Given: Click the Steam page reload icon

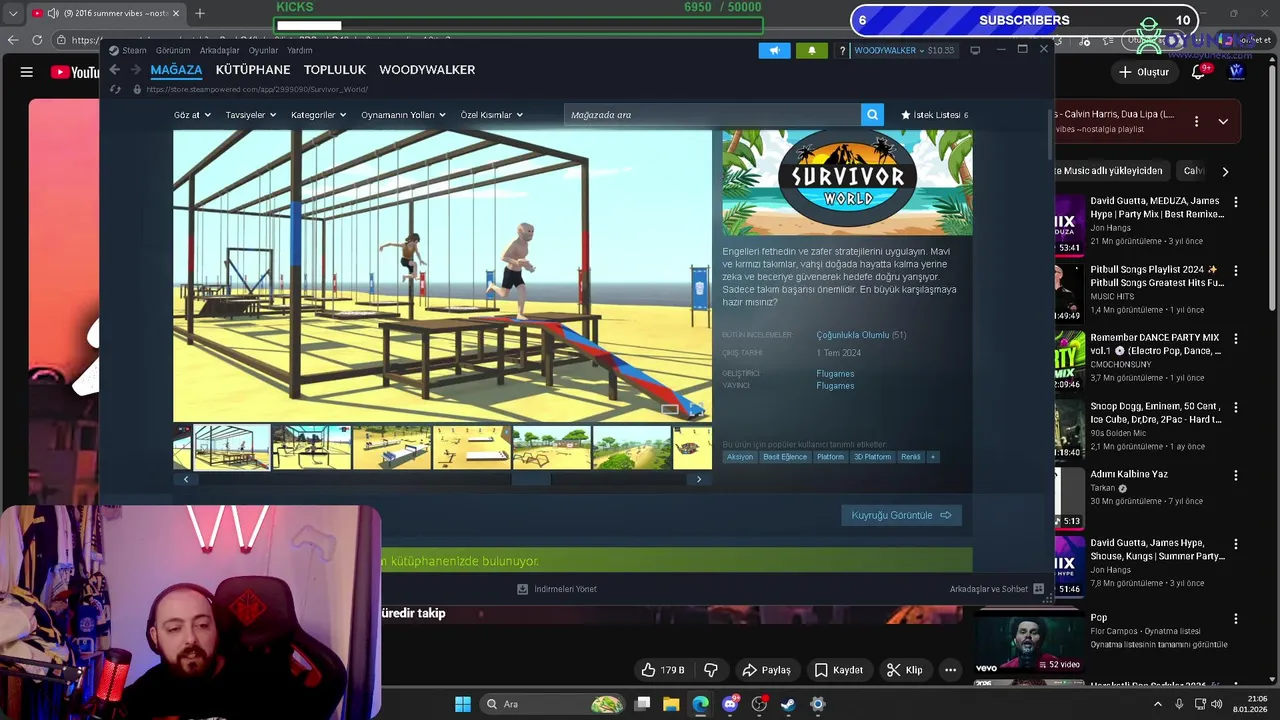Looking at the screenshot, I should coord(114,90).
